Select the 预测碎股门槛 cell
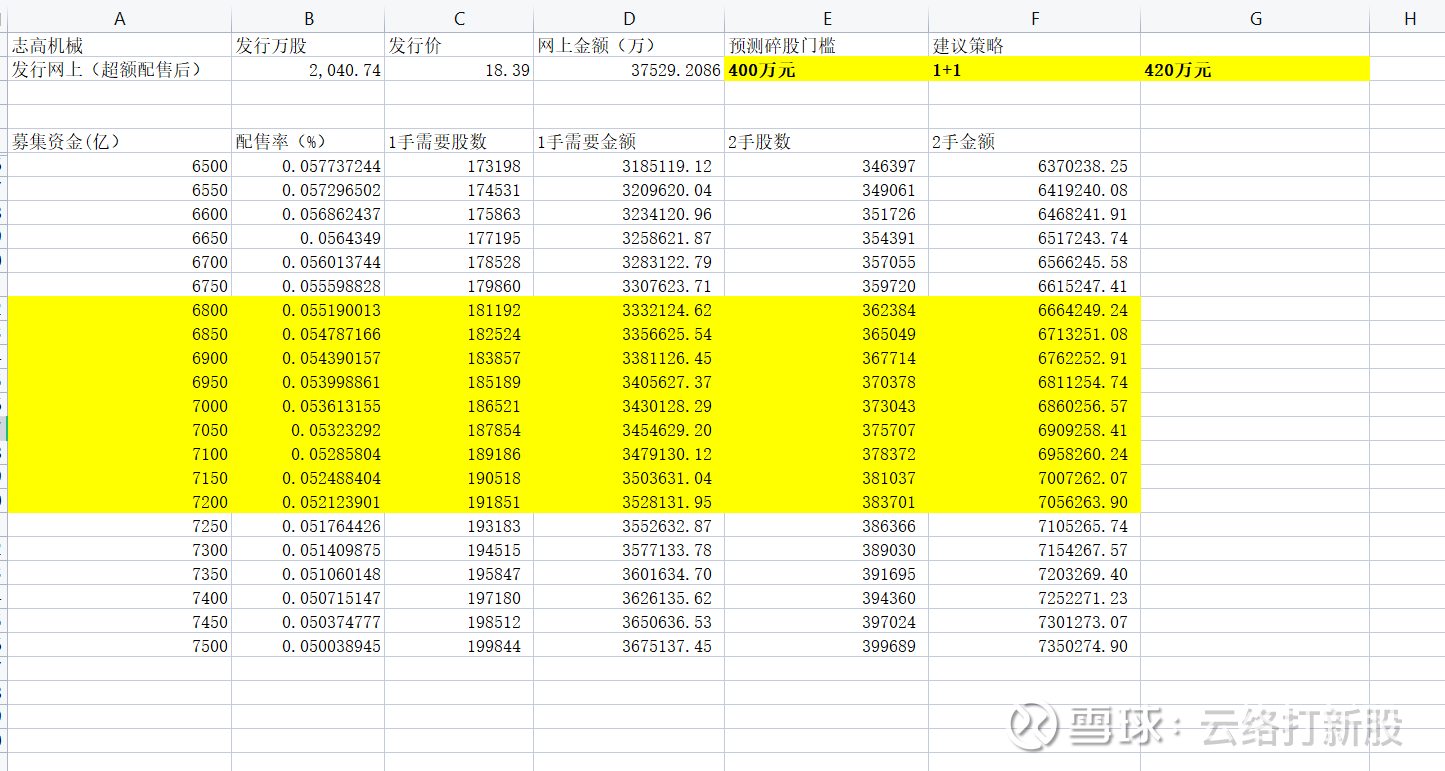Viewport: 1445px width, 771px height. point(827,45)
